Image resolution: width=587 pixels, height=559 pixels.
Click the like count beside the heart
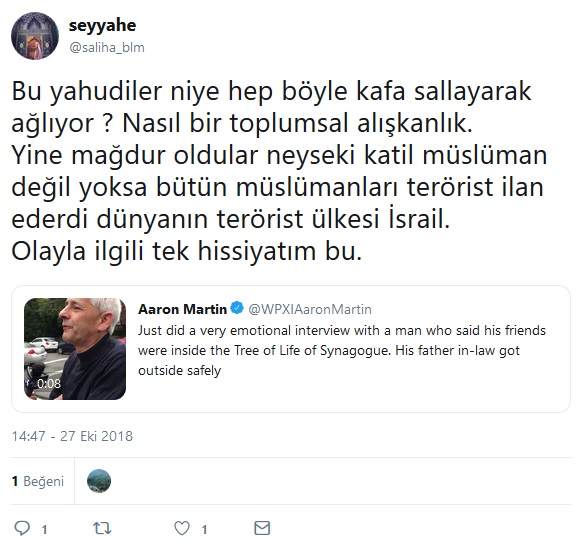(x=204, y=529)
